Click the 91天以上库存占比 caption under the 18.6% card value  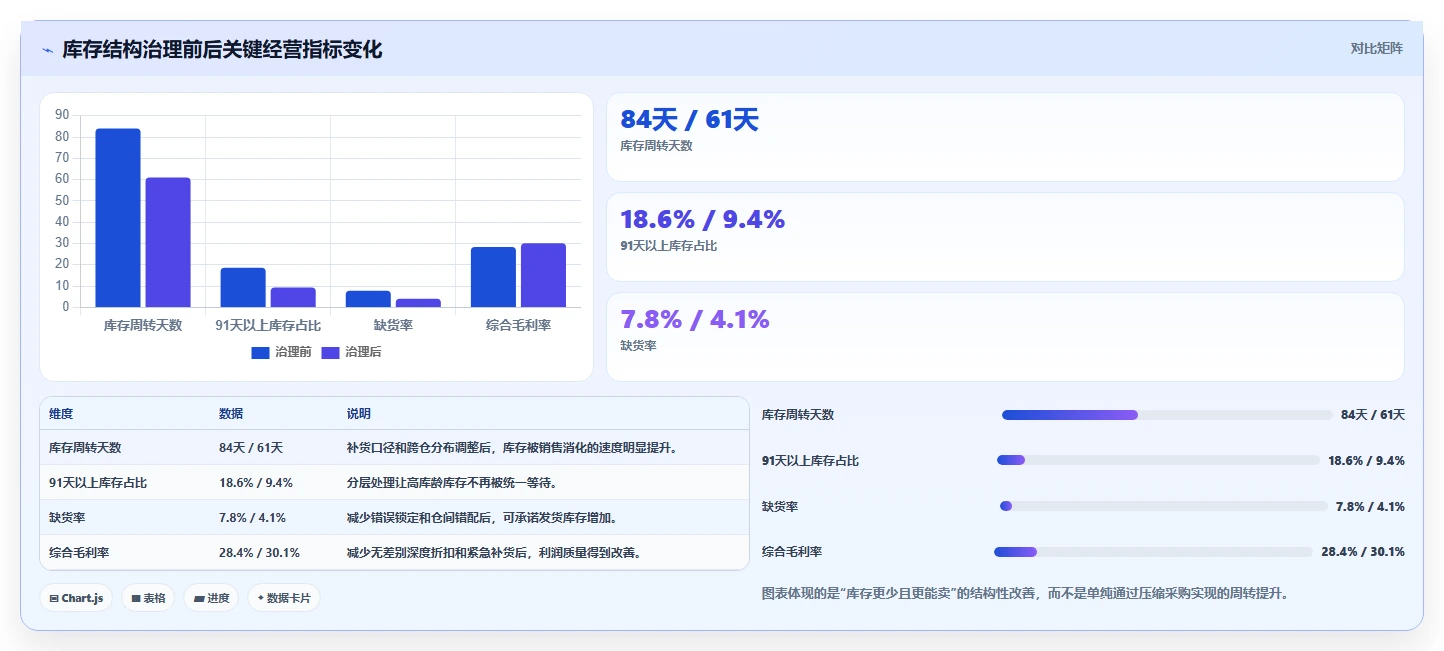coord(669,246)
